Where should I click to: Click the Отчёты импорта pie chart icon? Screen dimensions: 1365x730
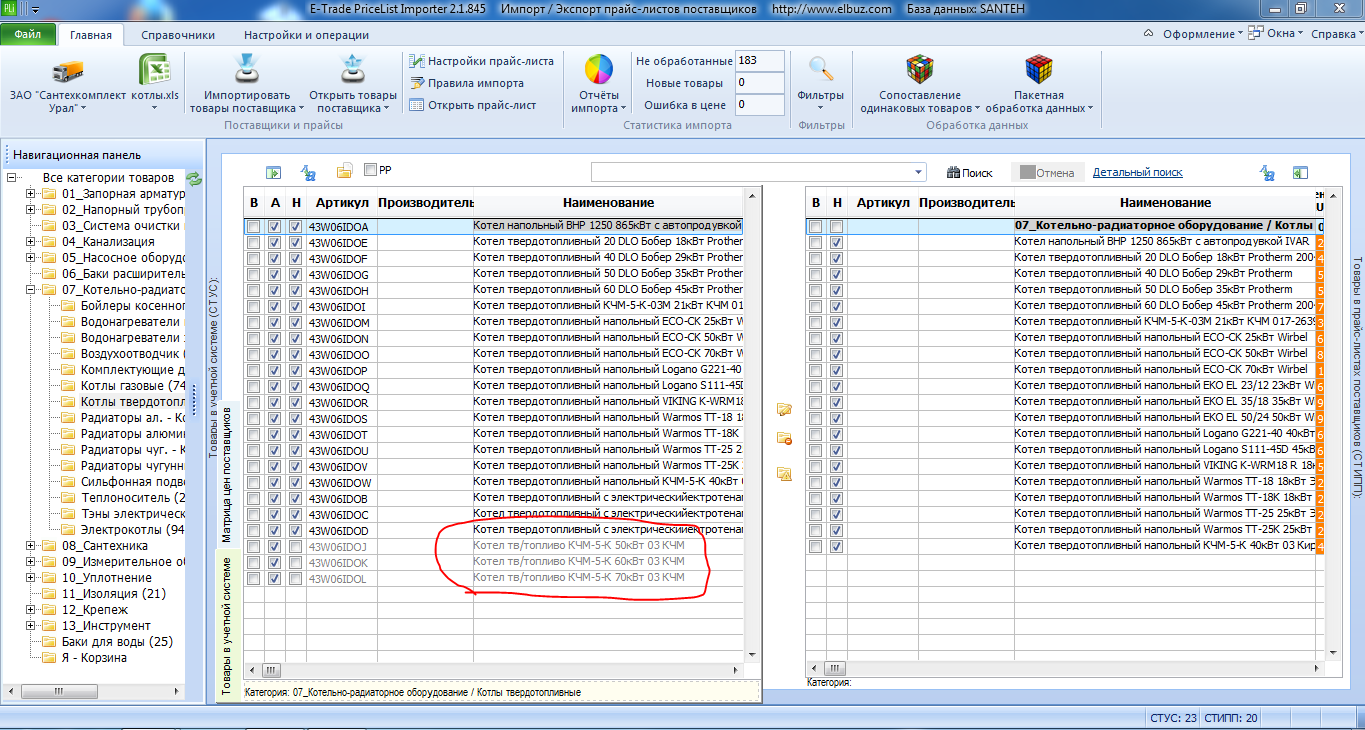(x=599, y=71)
